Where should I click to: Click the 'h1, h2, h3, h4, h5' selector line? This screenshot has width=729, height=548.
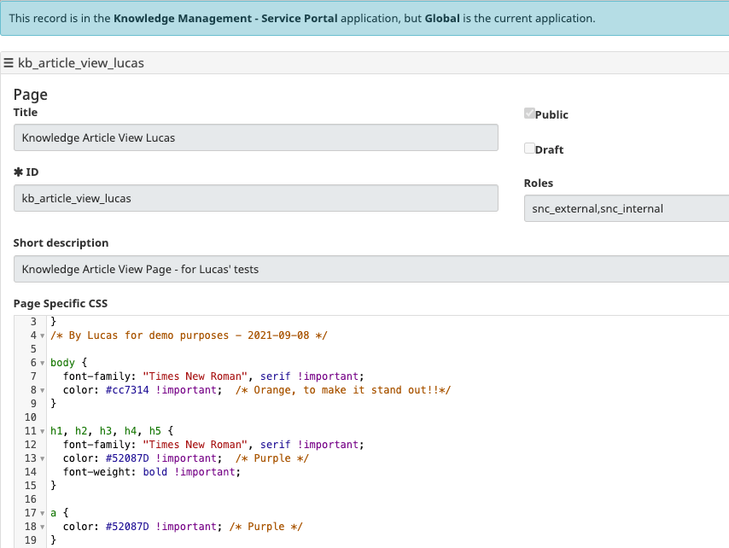[112, 431]
